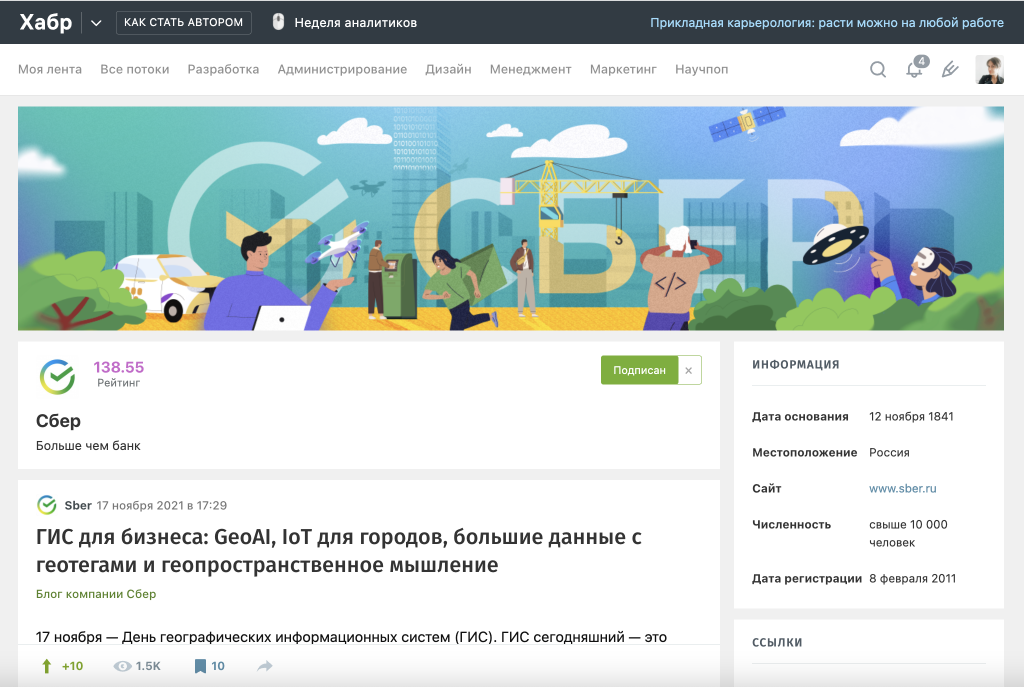Viewport: 1024px width, 687px height.
Task: Open notifications bell with badge
Action: tap(914, 69)
